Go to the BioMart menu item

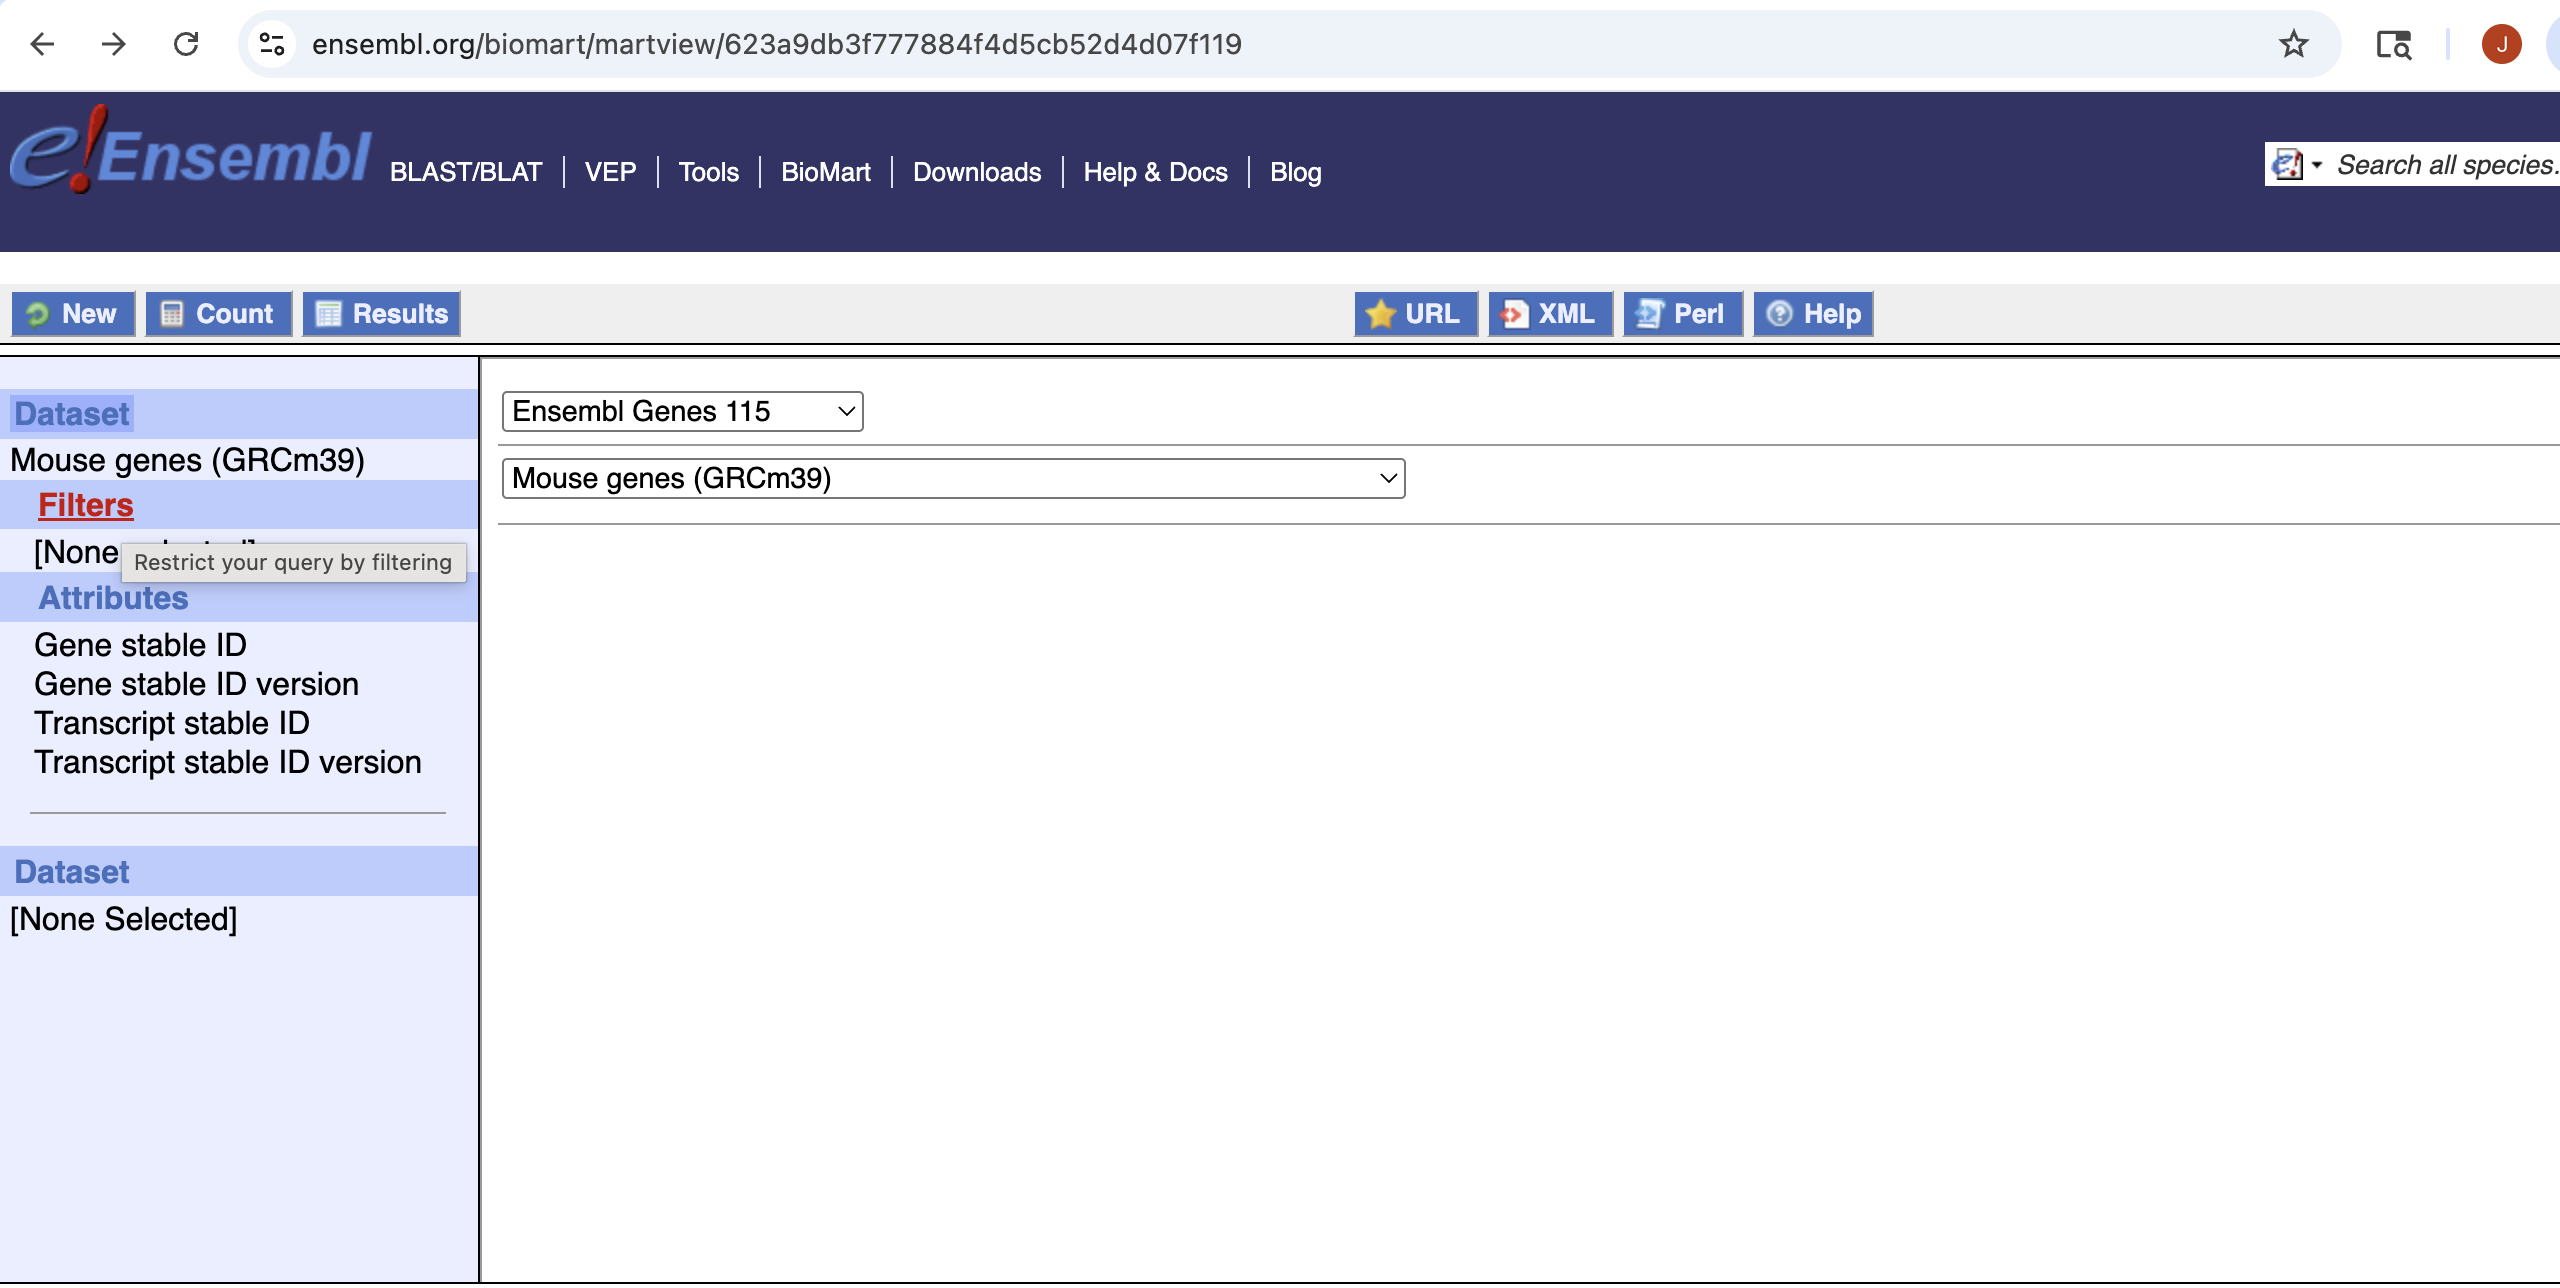825,172
